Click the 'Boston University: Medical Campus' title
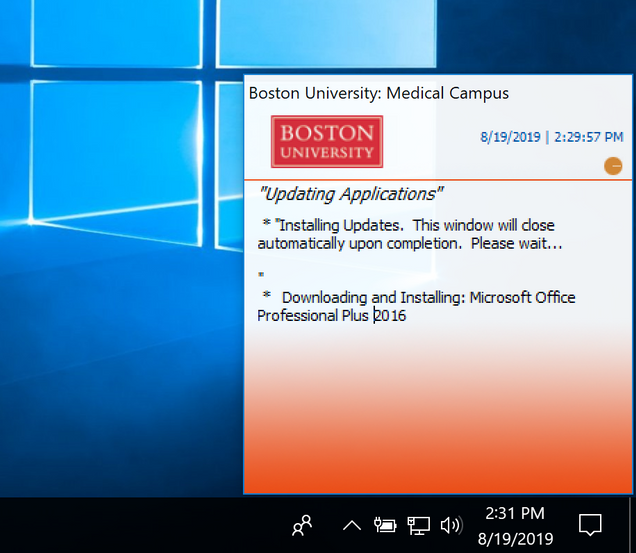 tap(378, 93)
